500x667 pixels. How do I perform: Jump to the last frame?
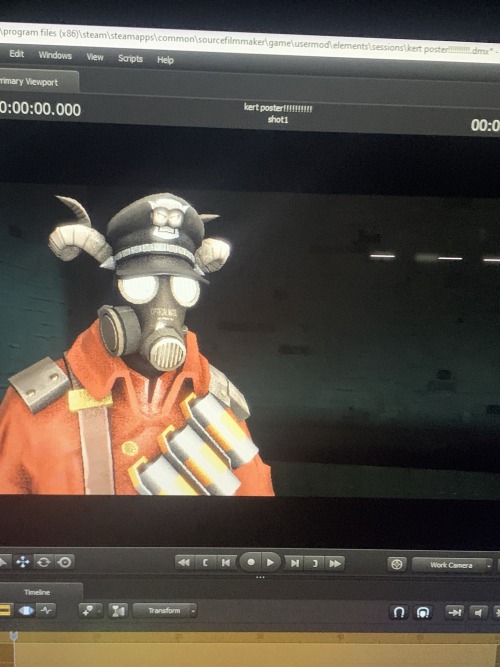click(335, 564)
